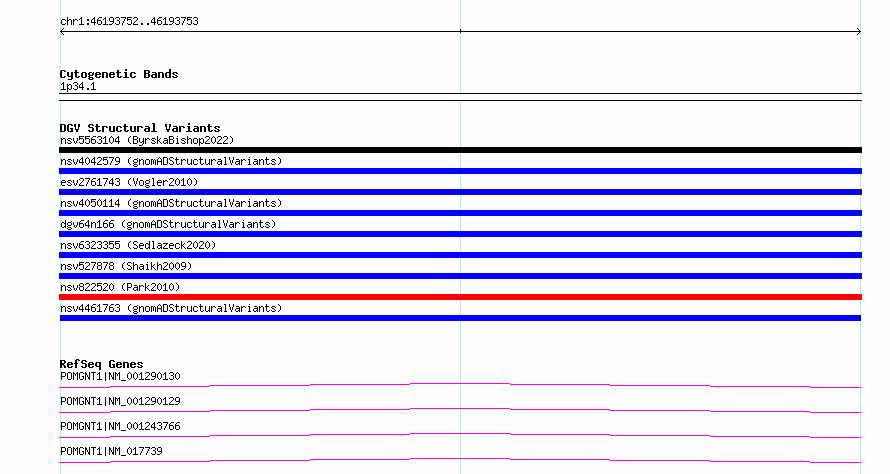Click the blue bar under nsv4042579
The image size is (890, 474).
tap(460, 171)
